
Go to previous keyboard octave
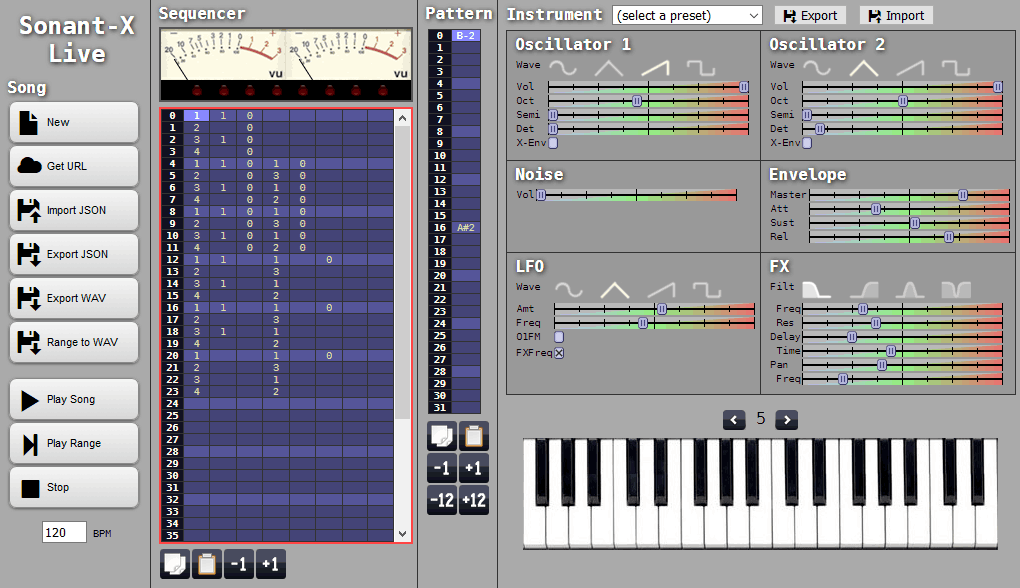tap(734, 420)
